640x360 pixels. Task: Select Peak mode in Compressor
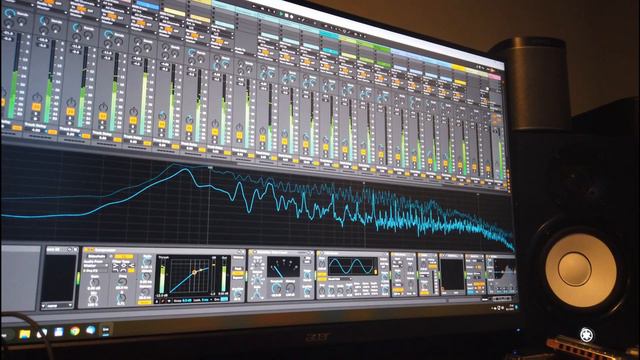(238, 269)
